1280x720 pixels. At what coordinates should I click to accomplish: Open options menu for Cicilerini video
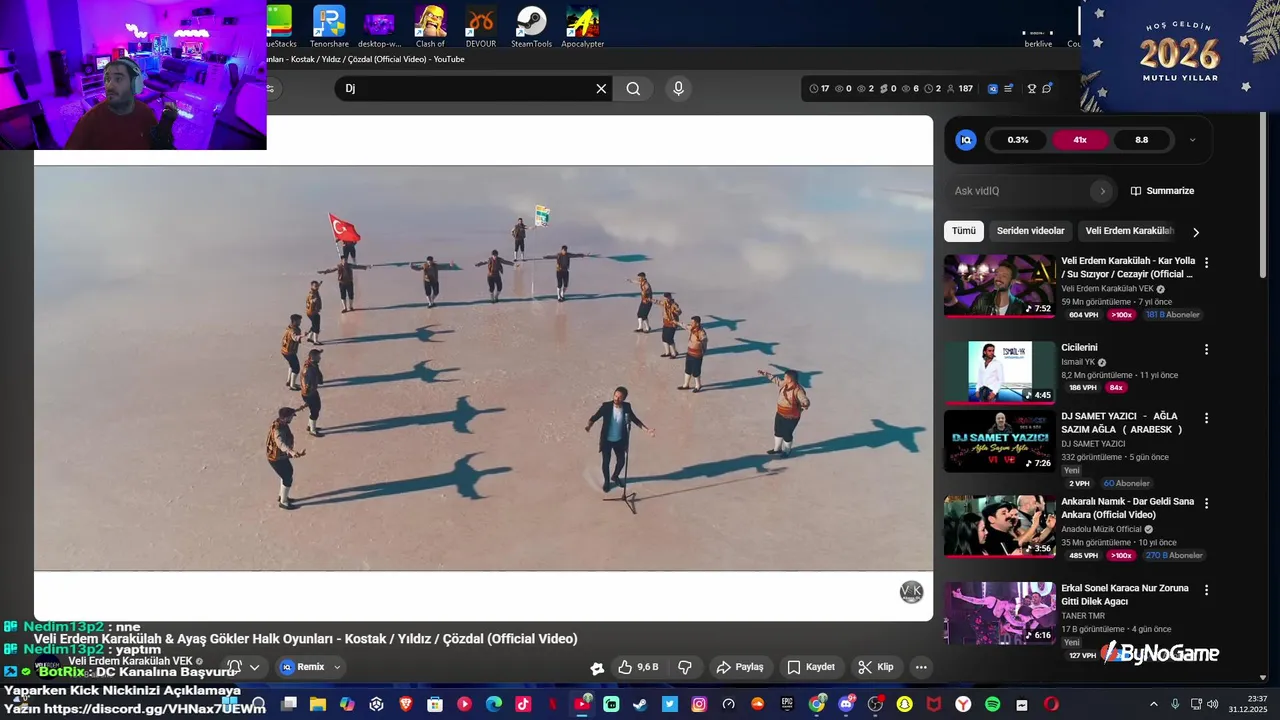coord(1206,350)
